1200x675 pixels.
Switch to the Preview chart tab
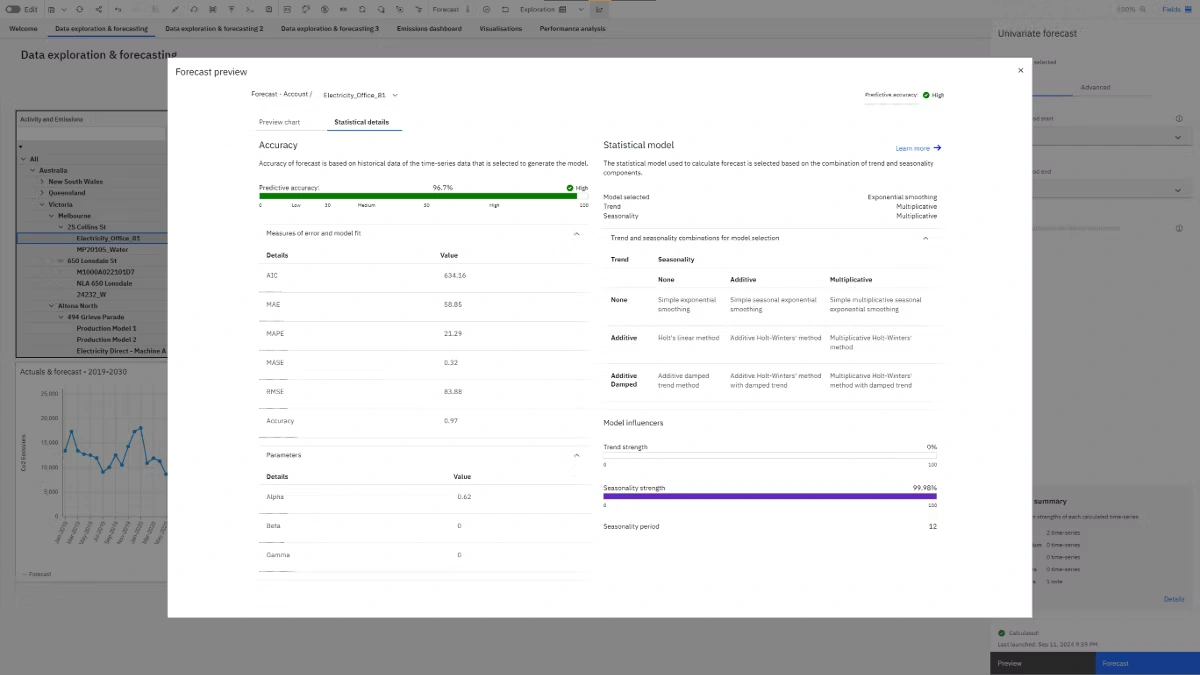point(279,122)
